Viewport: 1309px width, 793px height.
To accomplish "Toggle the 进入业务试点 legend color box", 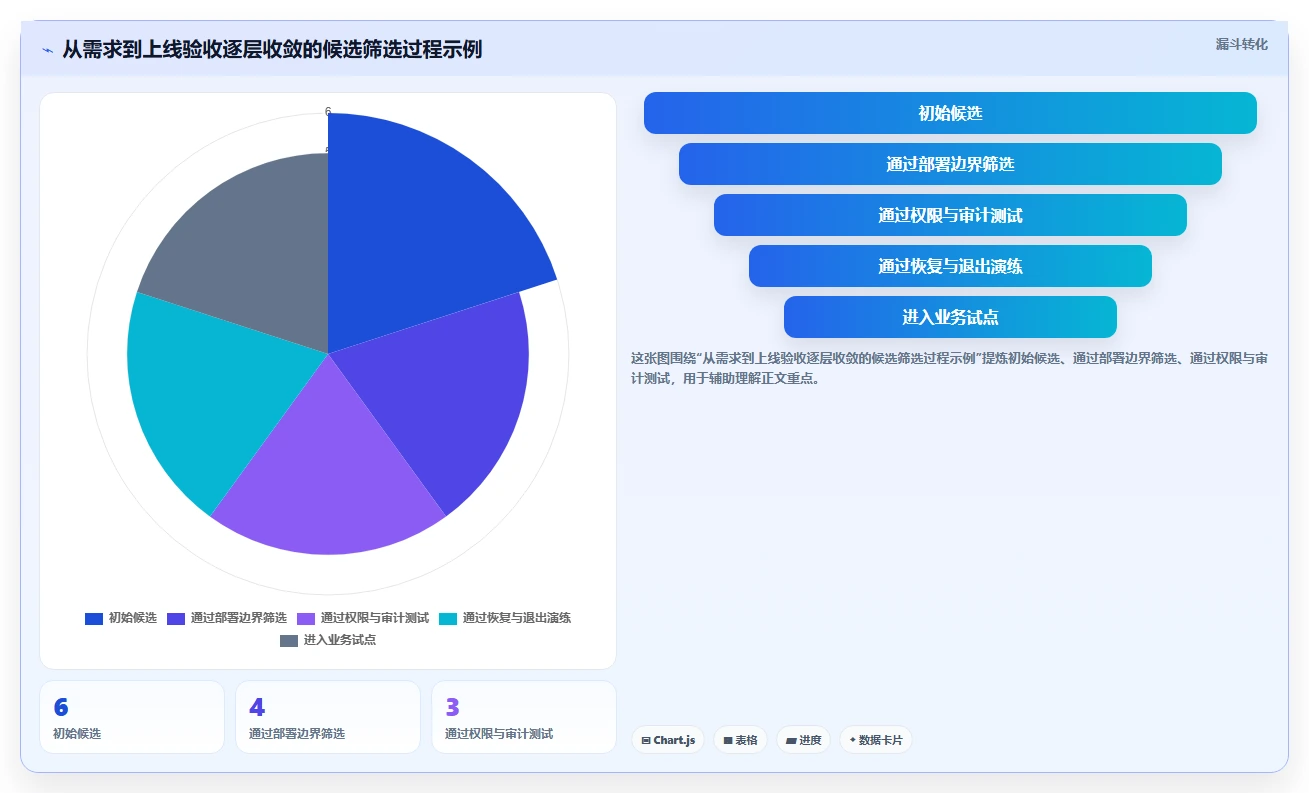I will (289, 640).
